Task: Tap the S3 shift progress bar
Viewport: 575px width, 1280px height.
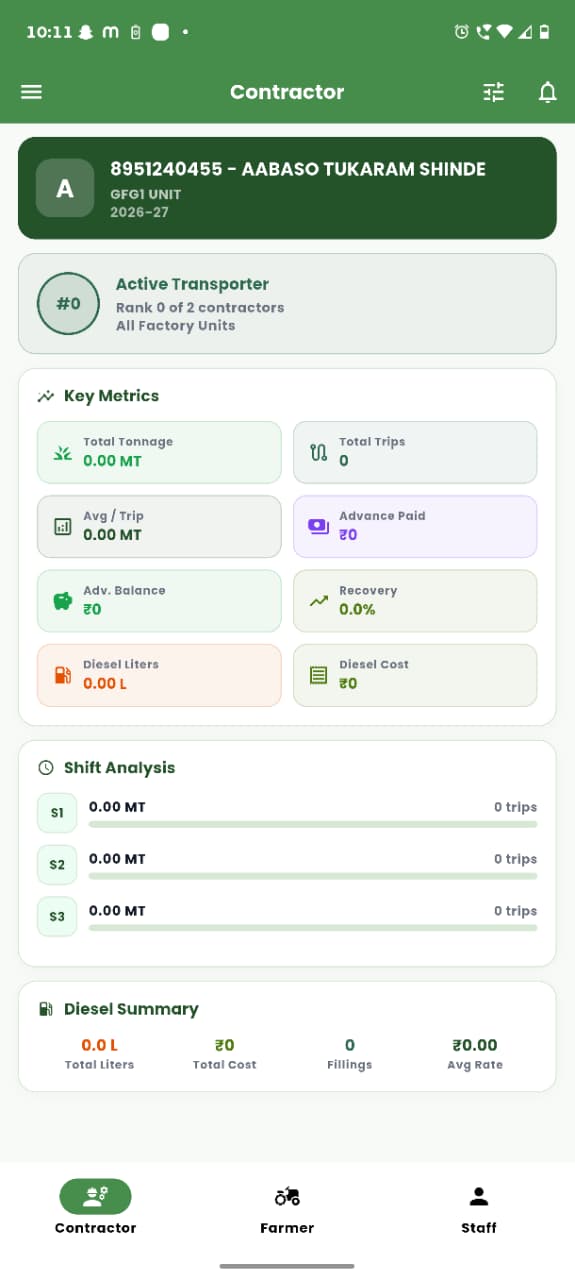Action: click(x=313, y=928)
